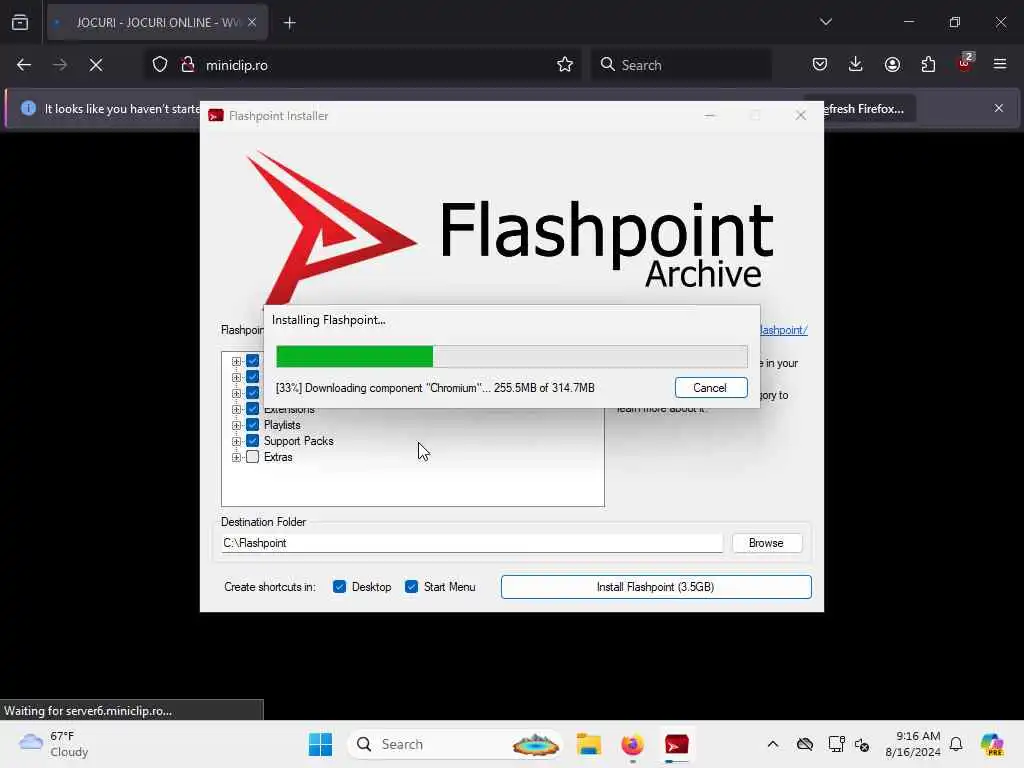Screen dimensions: 1024x768
Task: Open Firefox extensions puzzle icon
Action: 928,65
